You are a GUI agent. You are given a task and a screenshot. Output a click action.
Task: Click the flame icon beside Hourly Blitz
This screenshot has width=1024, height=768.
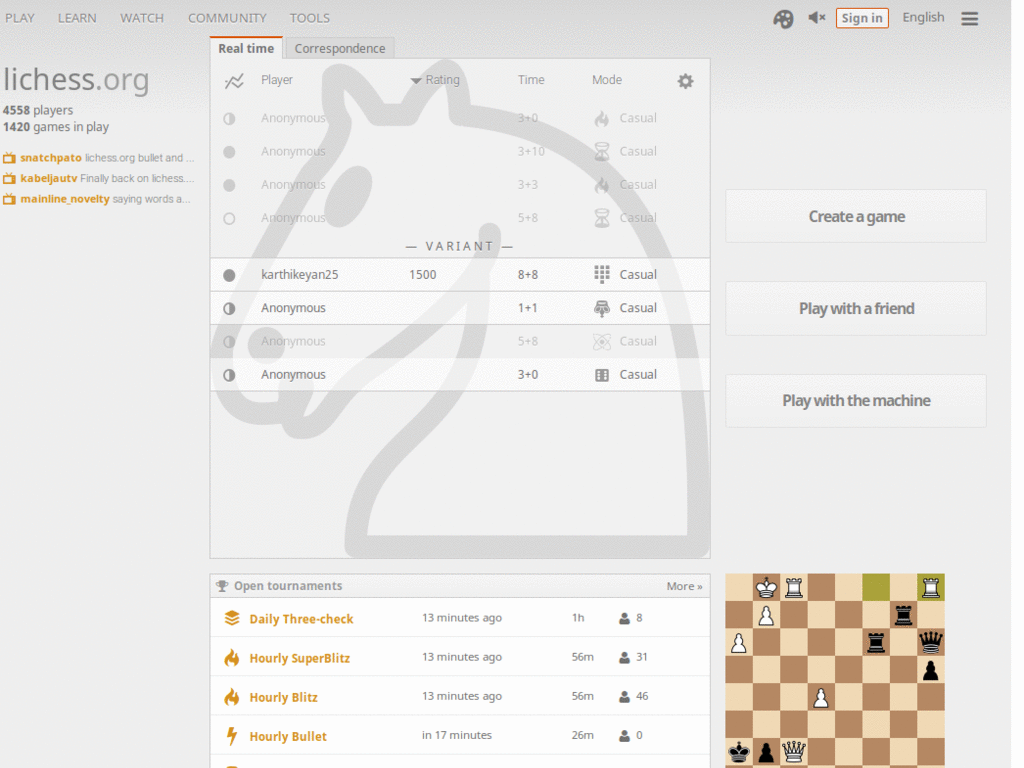tap(232, 697)
